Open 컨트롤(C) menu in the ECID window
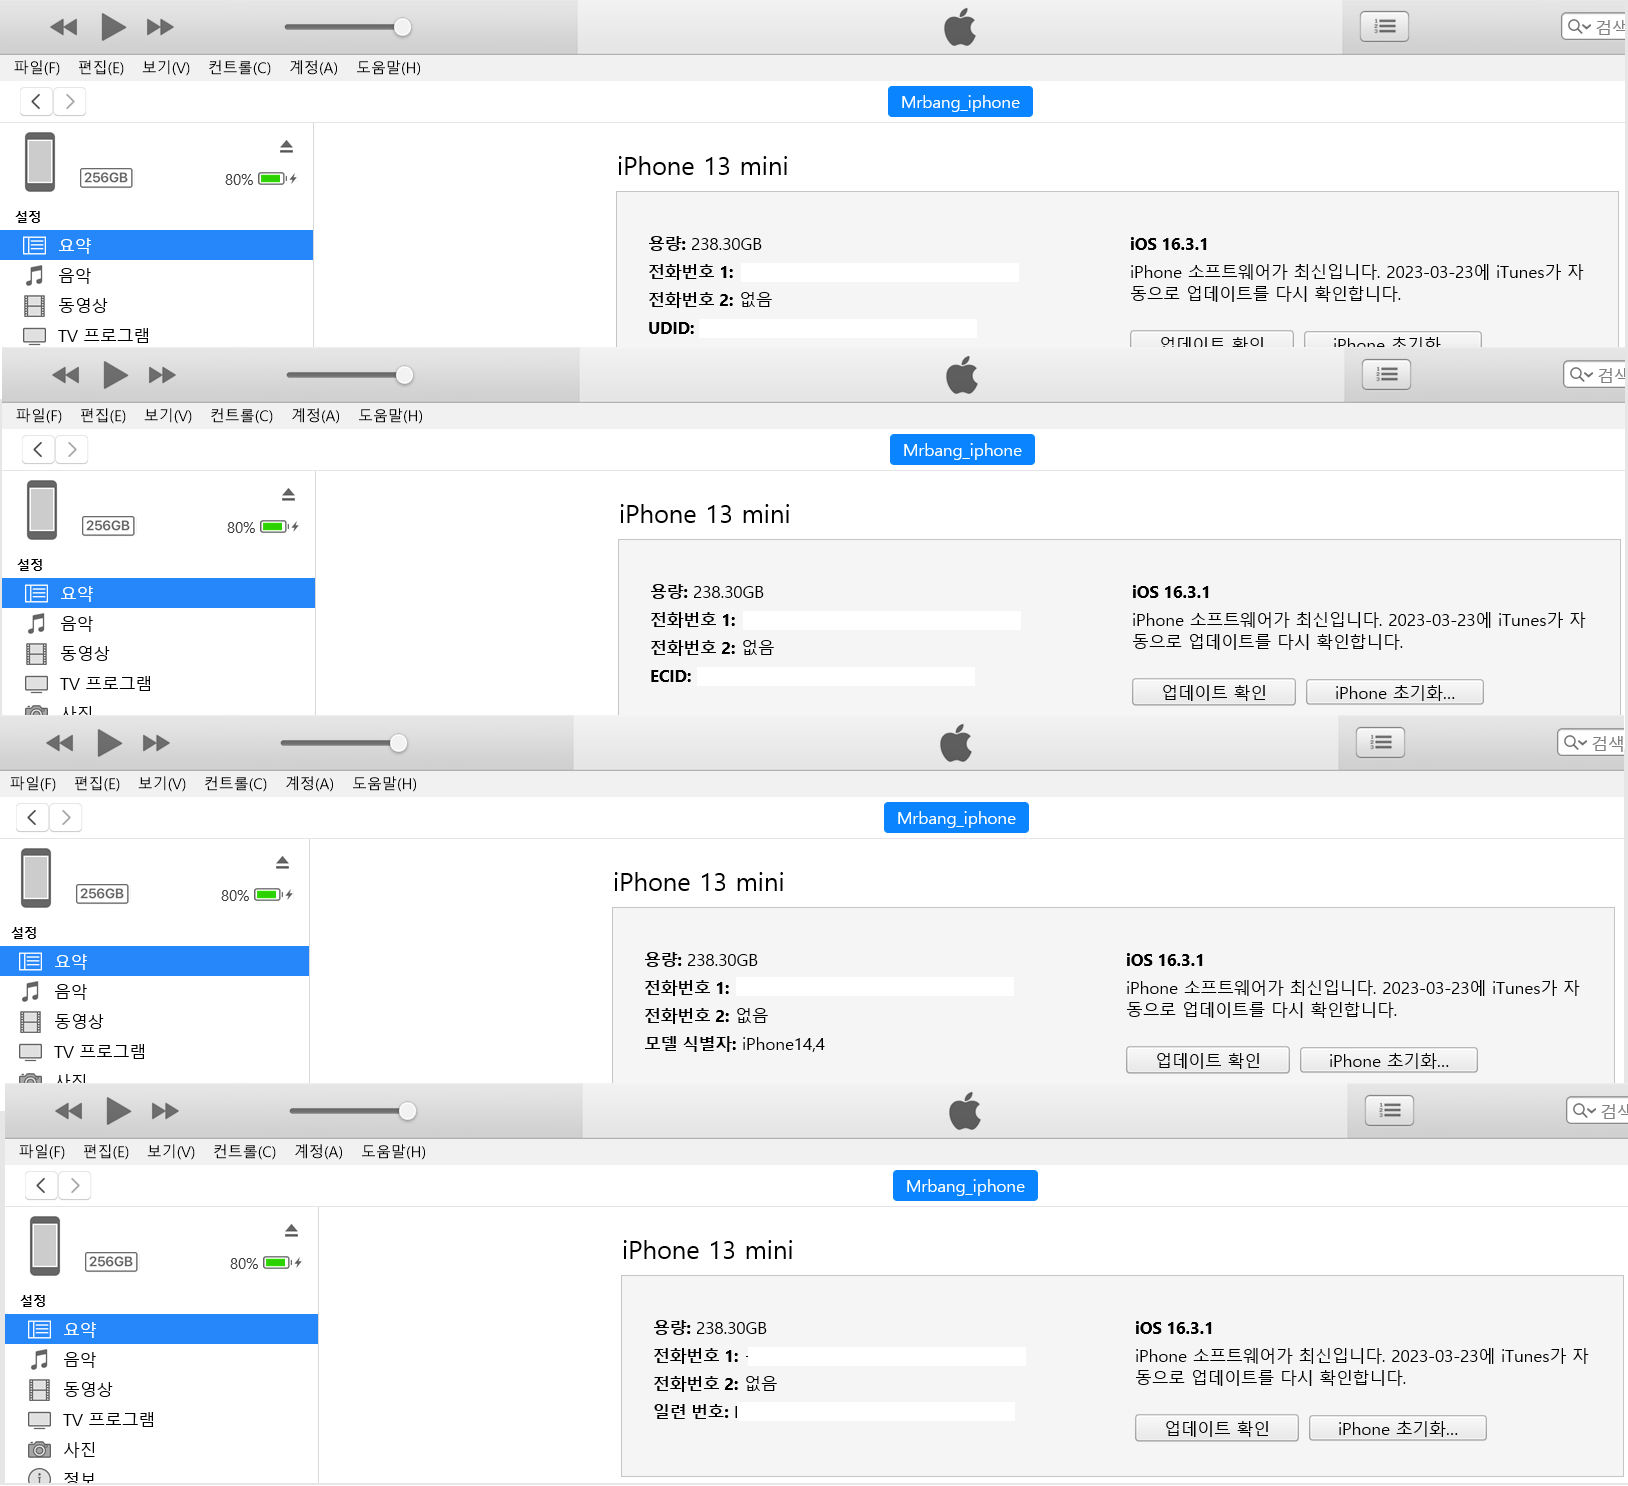The width and height of the screenshot is (1628, 1486). click(242, 415)
